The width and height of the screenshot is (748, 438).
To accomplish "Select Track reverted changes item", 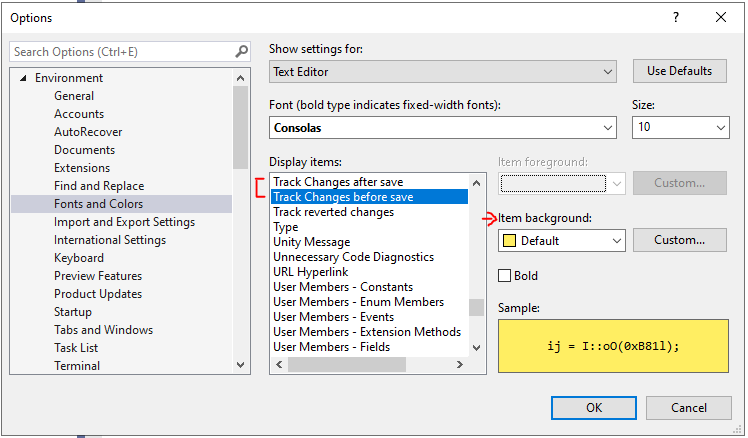I will coord(333,212).
